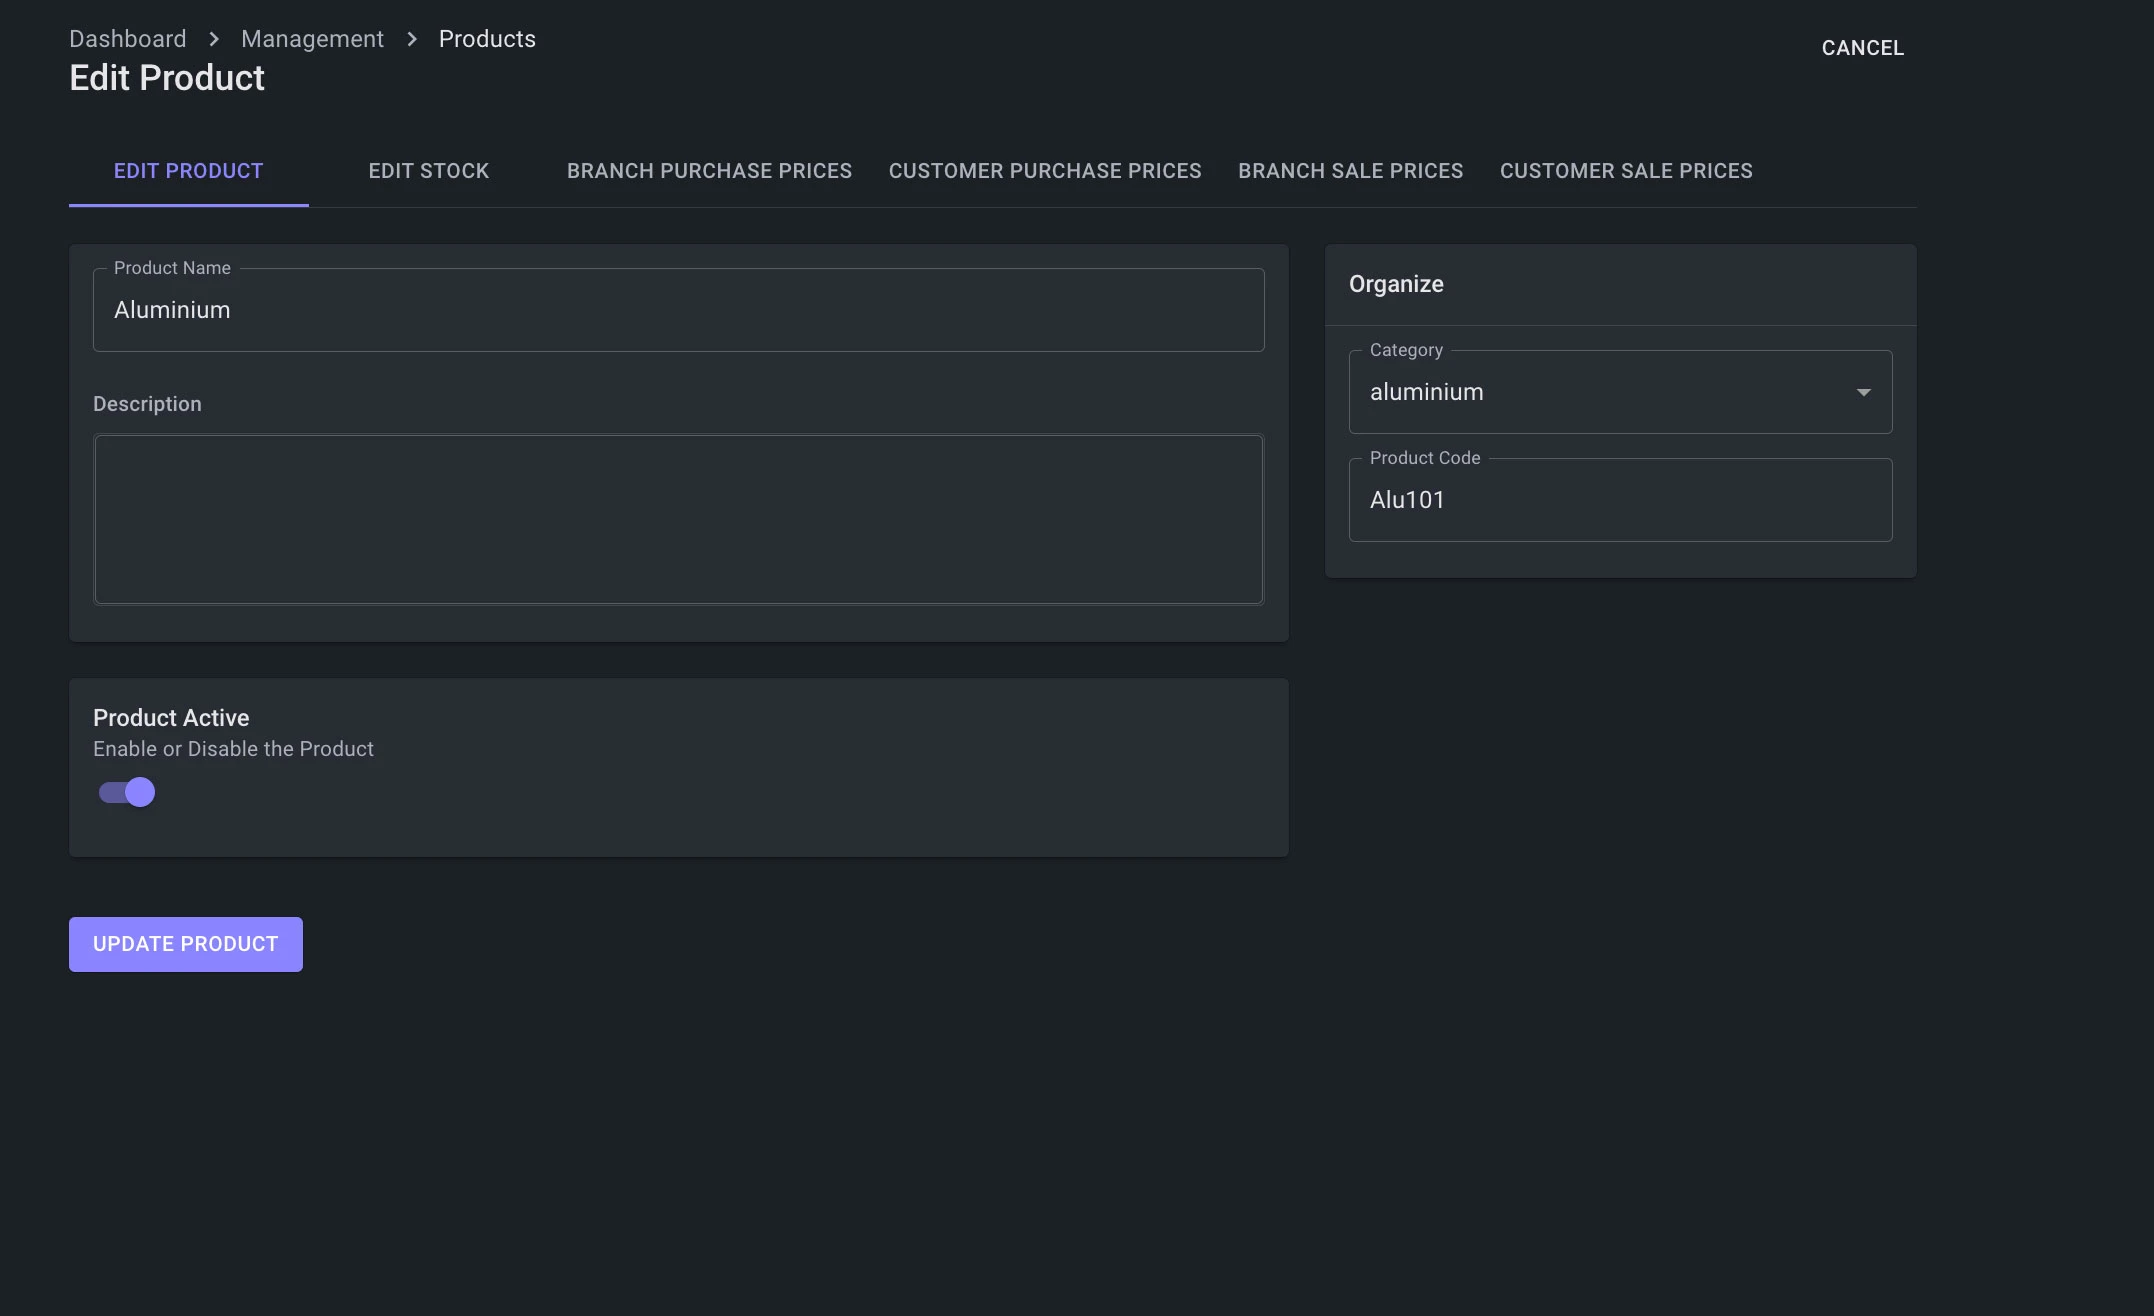Screen dimensions: 2154x1316
Task: Click the Cancel button
Action: coord(1862,48)
